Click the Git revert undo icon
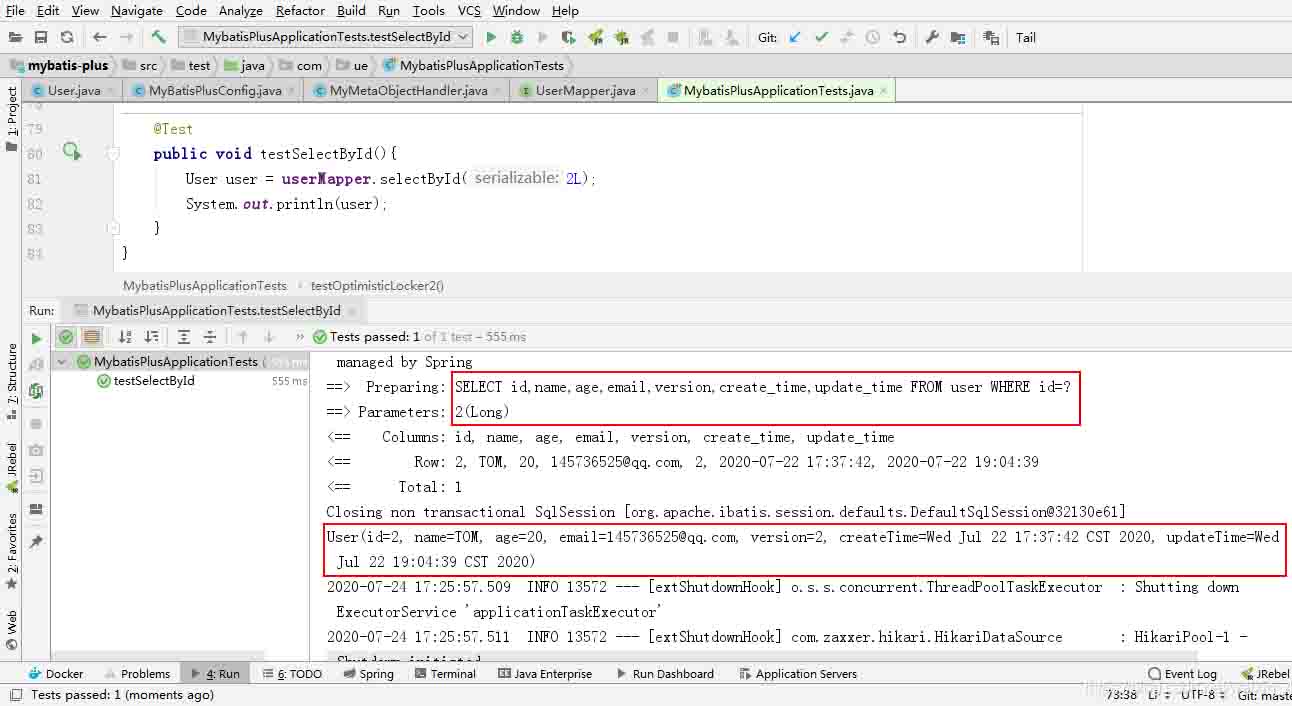 click(x=899, y=37)
